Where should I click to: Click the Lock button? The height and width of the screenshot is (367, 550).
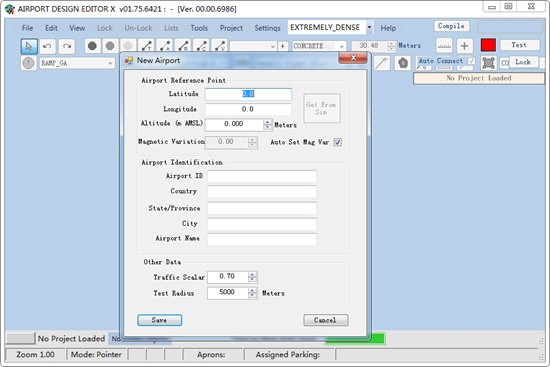[x=523, y=62]
